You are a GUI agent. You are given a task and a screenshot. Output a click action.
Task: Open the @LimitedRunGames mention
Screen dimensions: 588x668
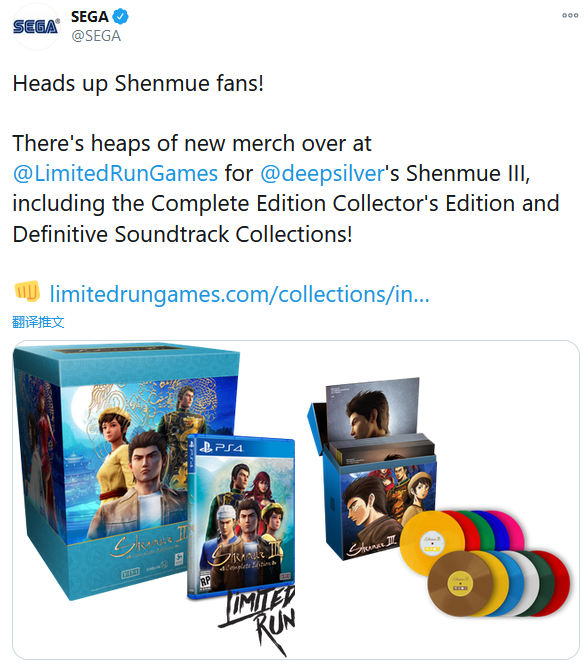click(115, 173)
